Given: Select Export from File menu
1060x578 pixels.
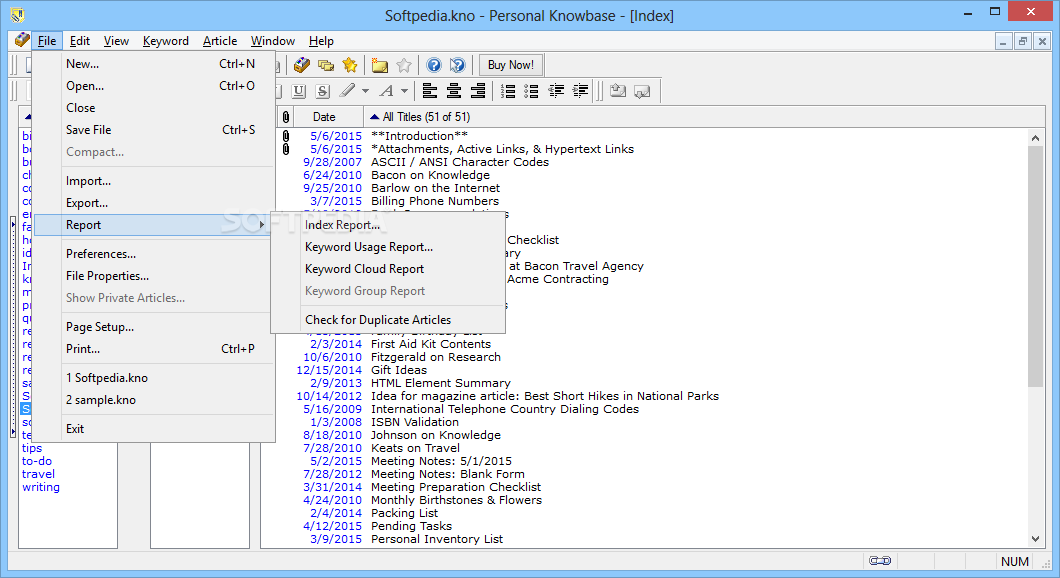Looking at the screenshot, I should pos(153,203).
